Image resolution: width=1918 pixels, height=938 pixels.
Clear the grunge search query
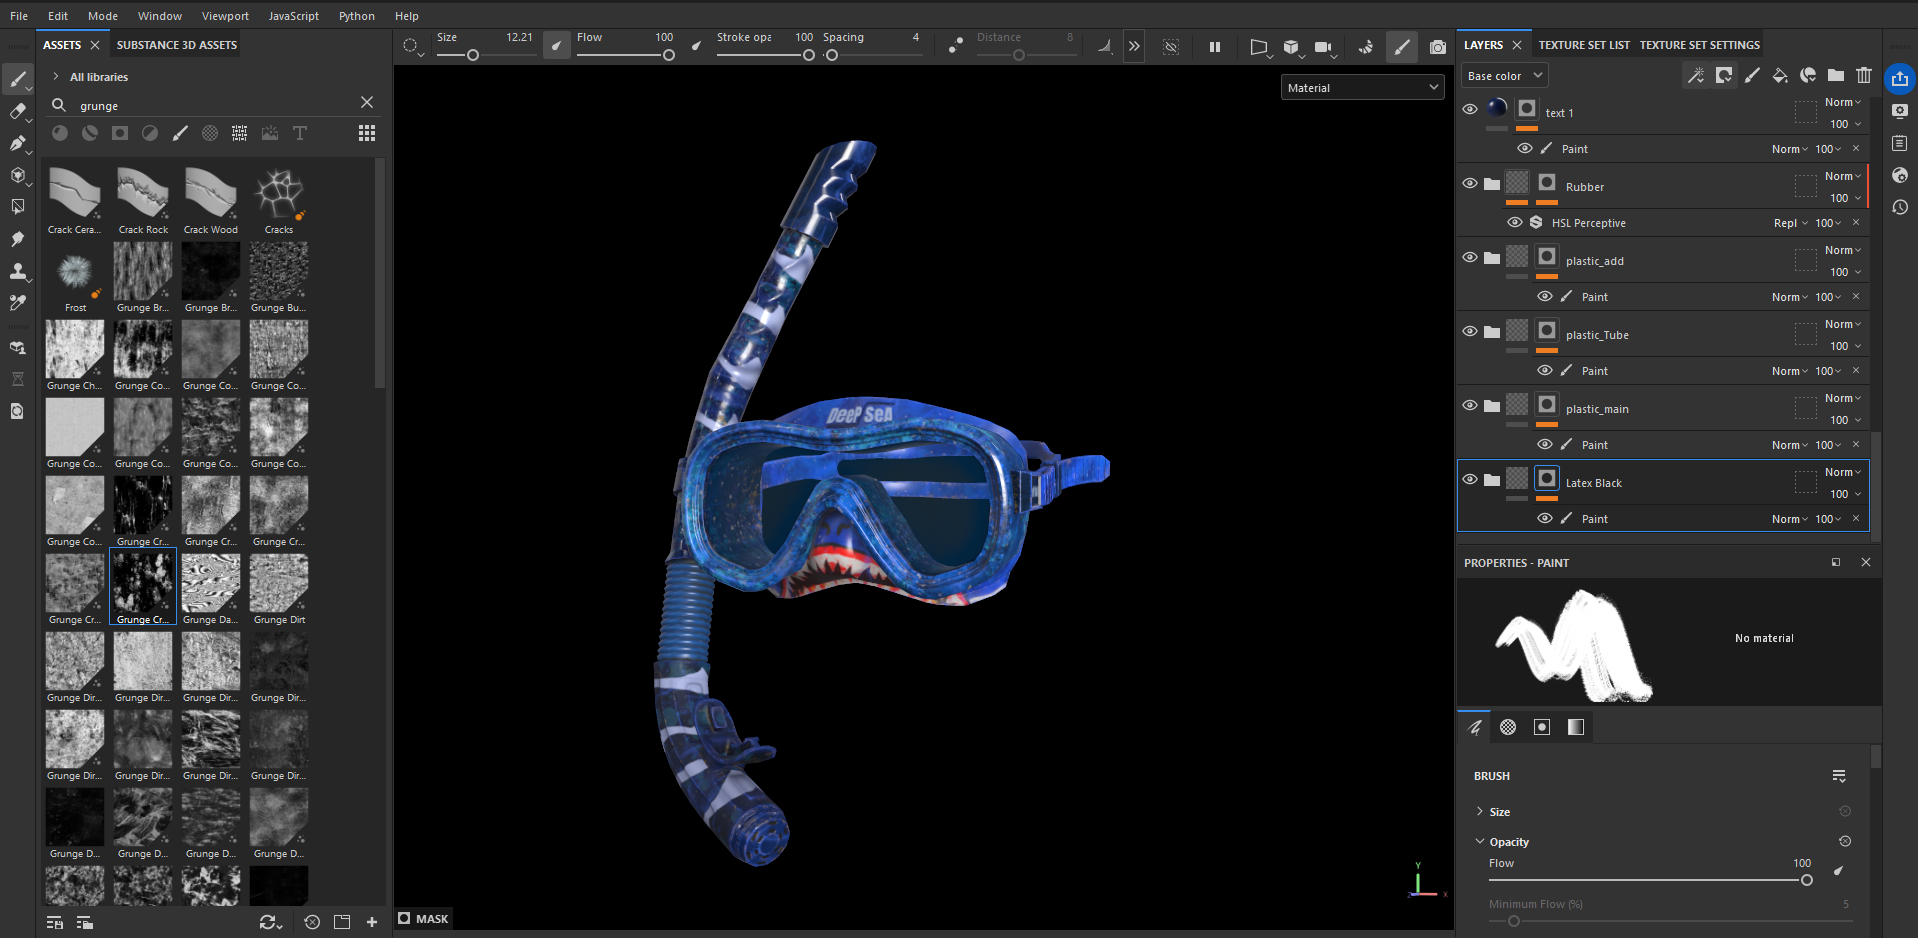coord(367,102)
